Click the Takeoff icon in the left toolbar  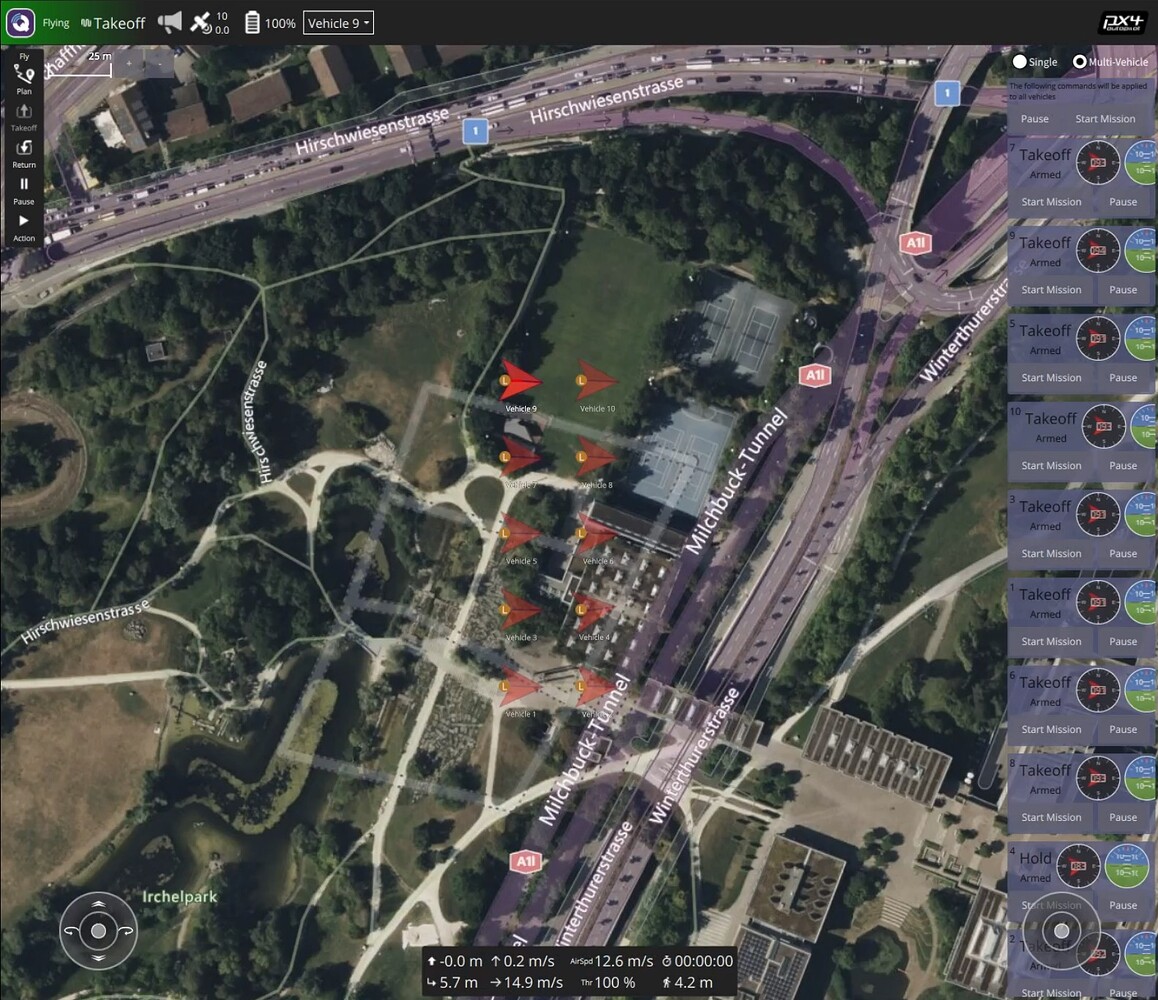coord(22,112)
